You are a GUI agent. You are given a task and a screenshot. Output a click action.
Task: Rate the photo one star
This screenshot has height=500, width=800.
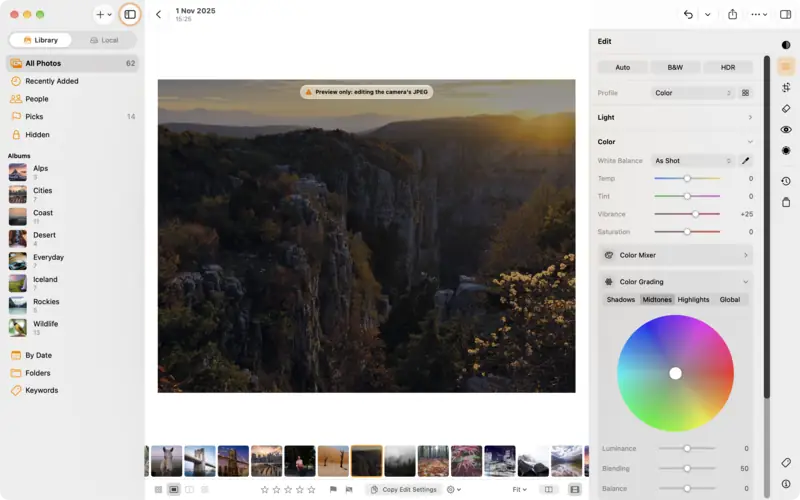pyautogui.click(x=264, y=489)
